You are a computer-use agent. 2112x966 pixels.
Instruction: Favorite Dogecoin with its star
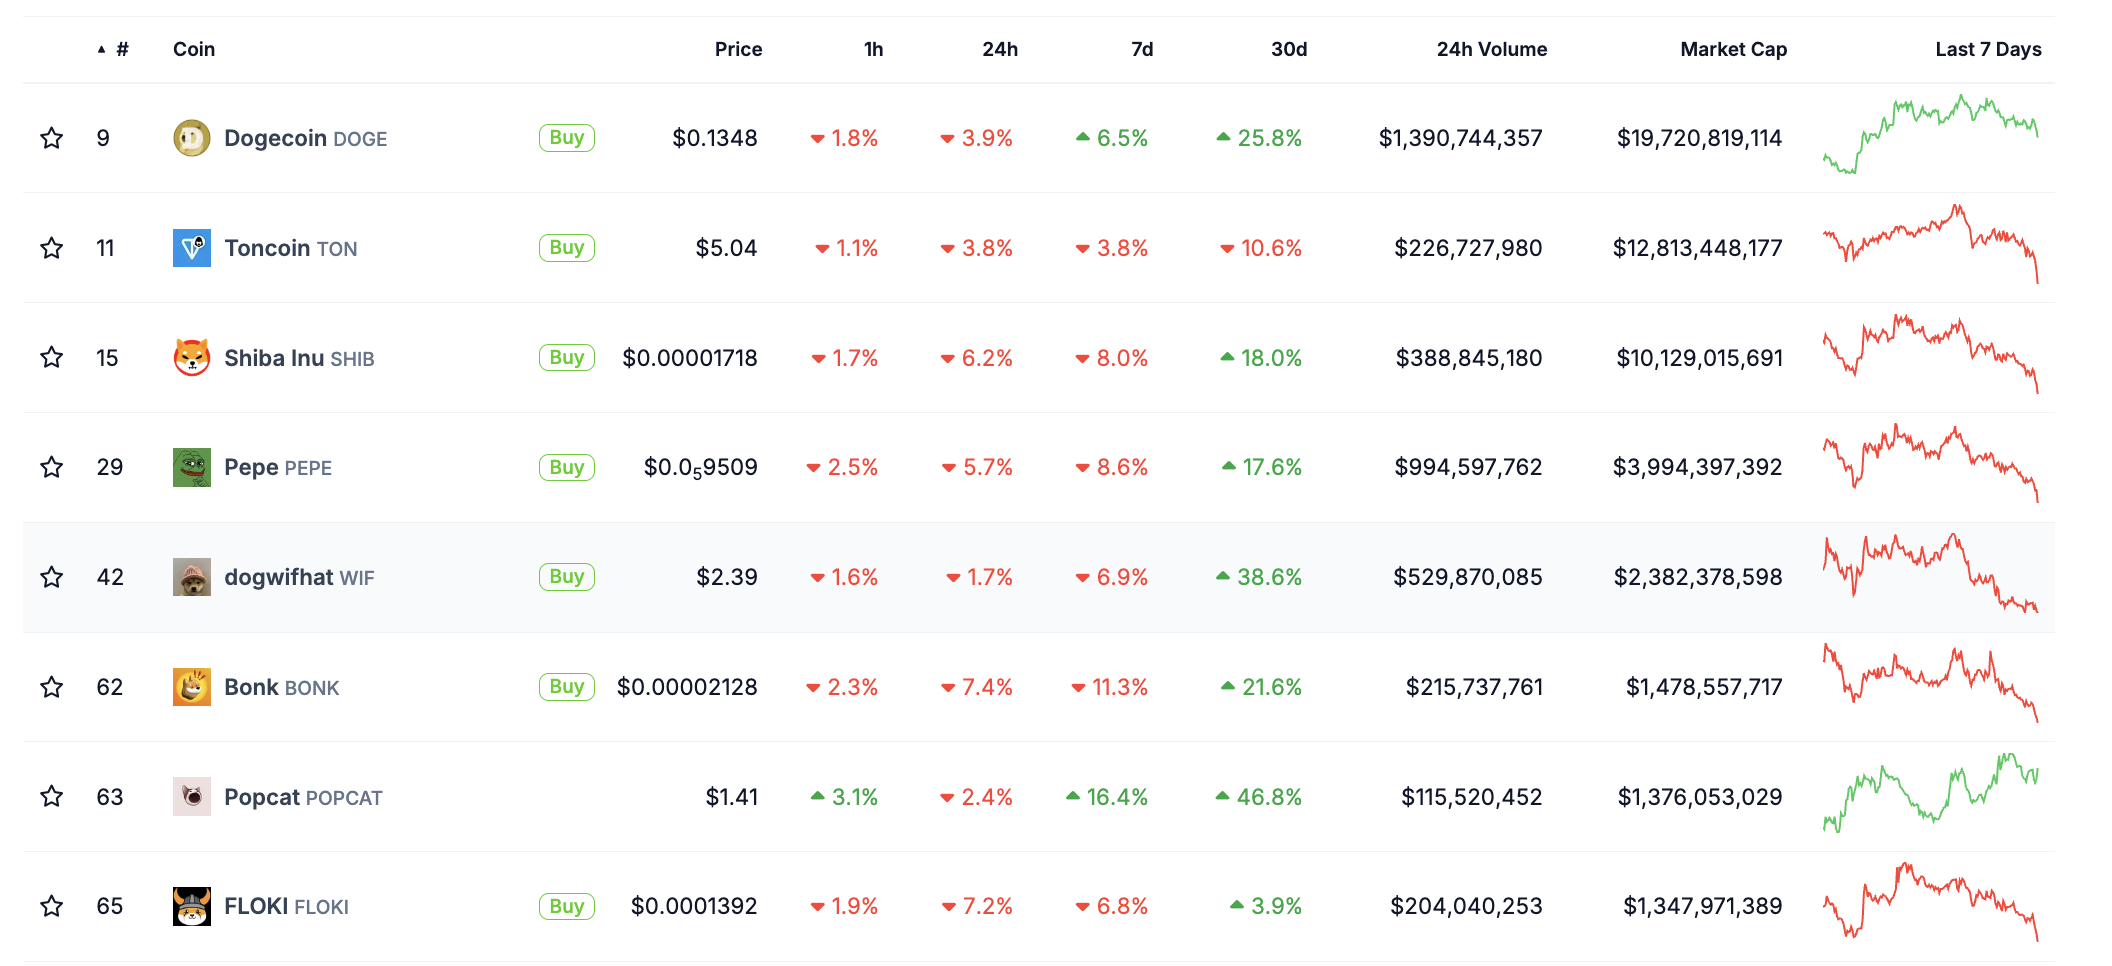(52, 138)
